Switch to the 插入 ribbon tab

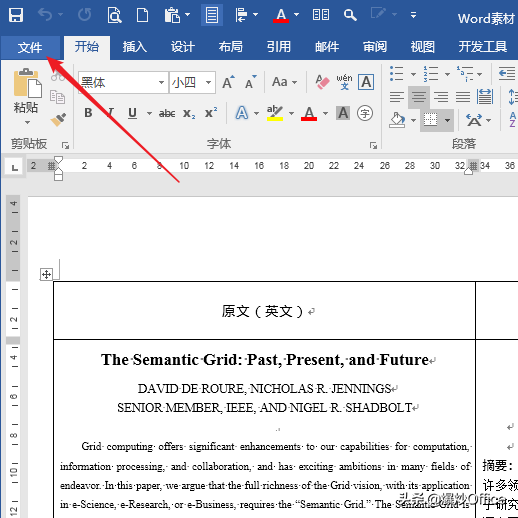(x=135, y=47)
